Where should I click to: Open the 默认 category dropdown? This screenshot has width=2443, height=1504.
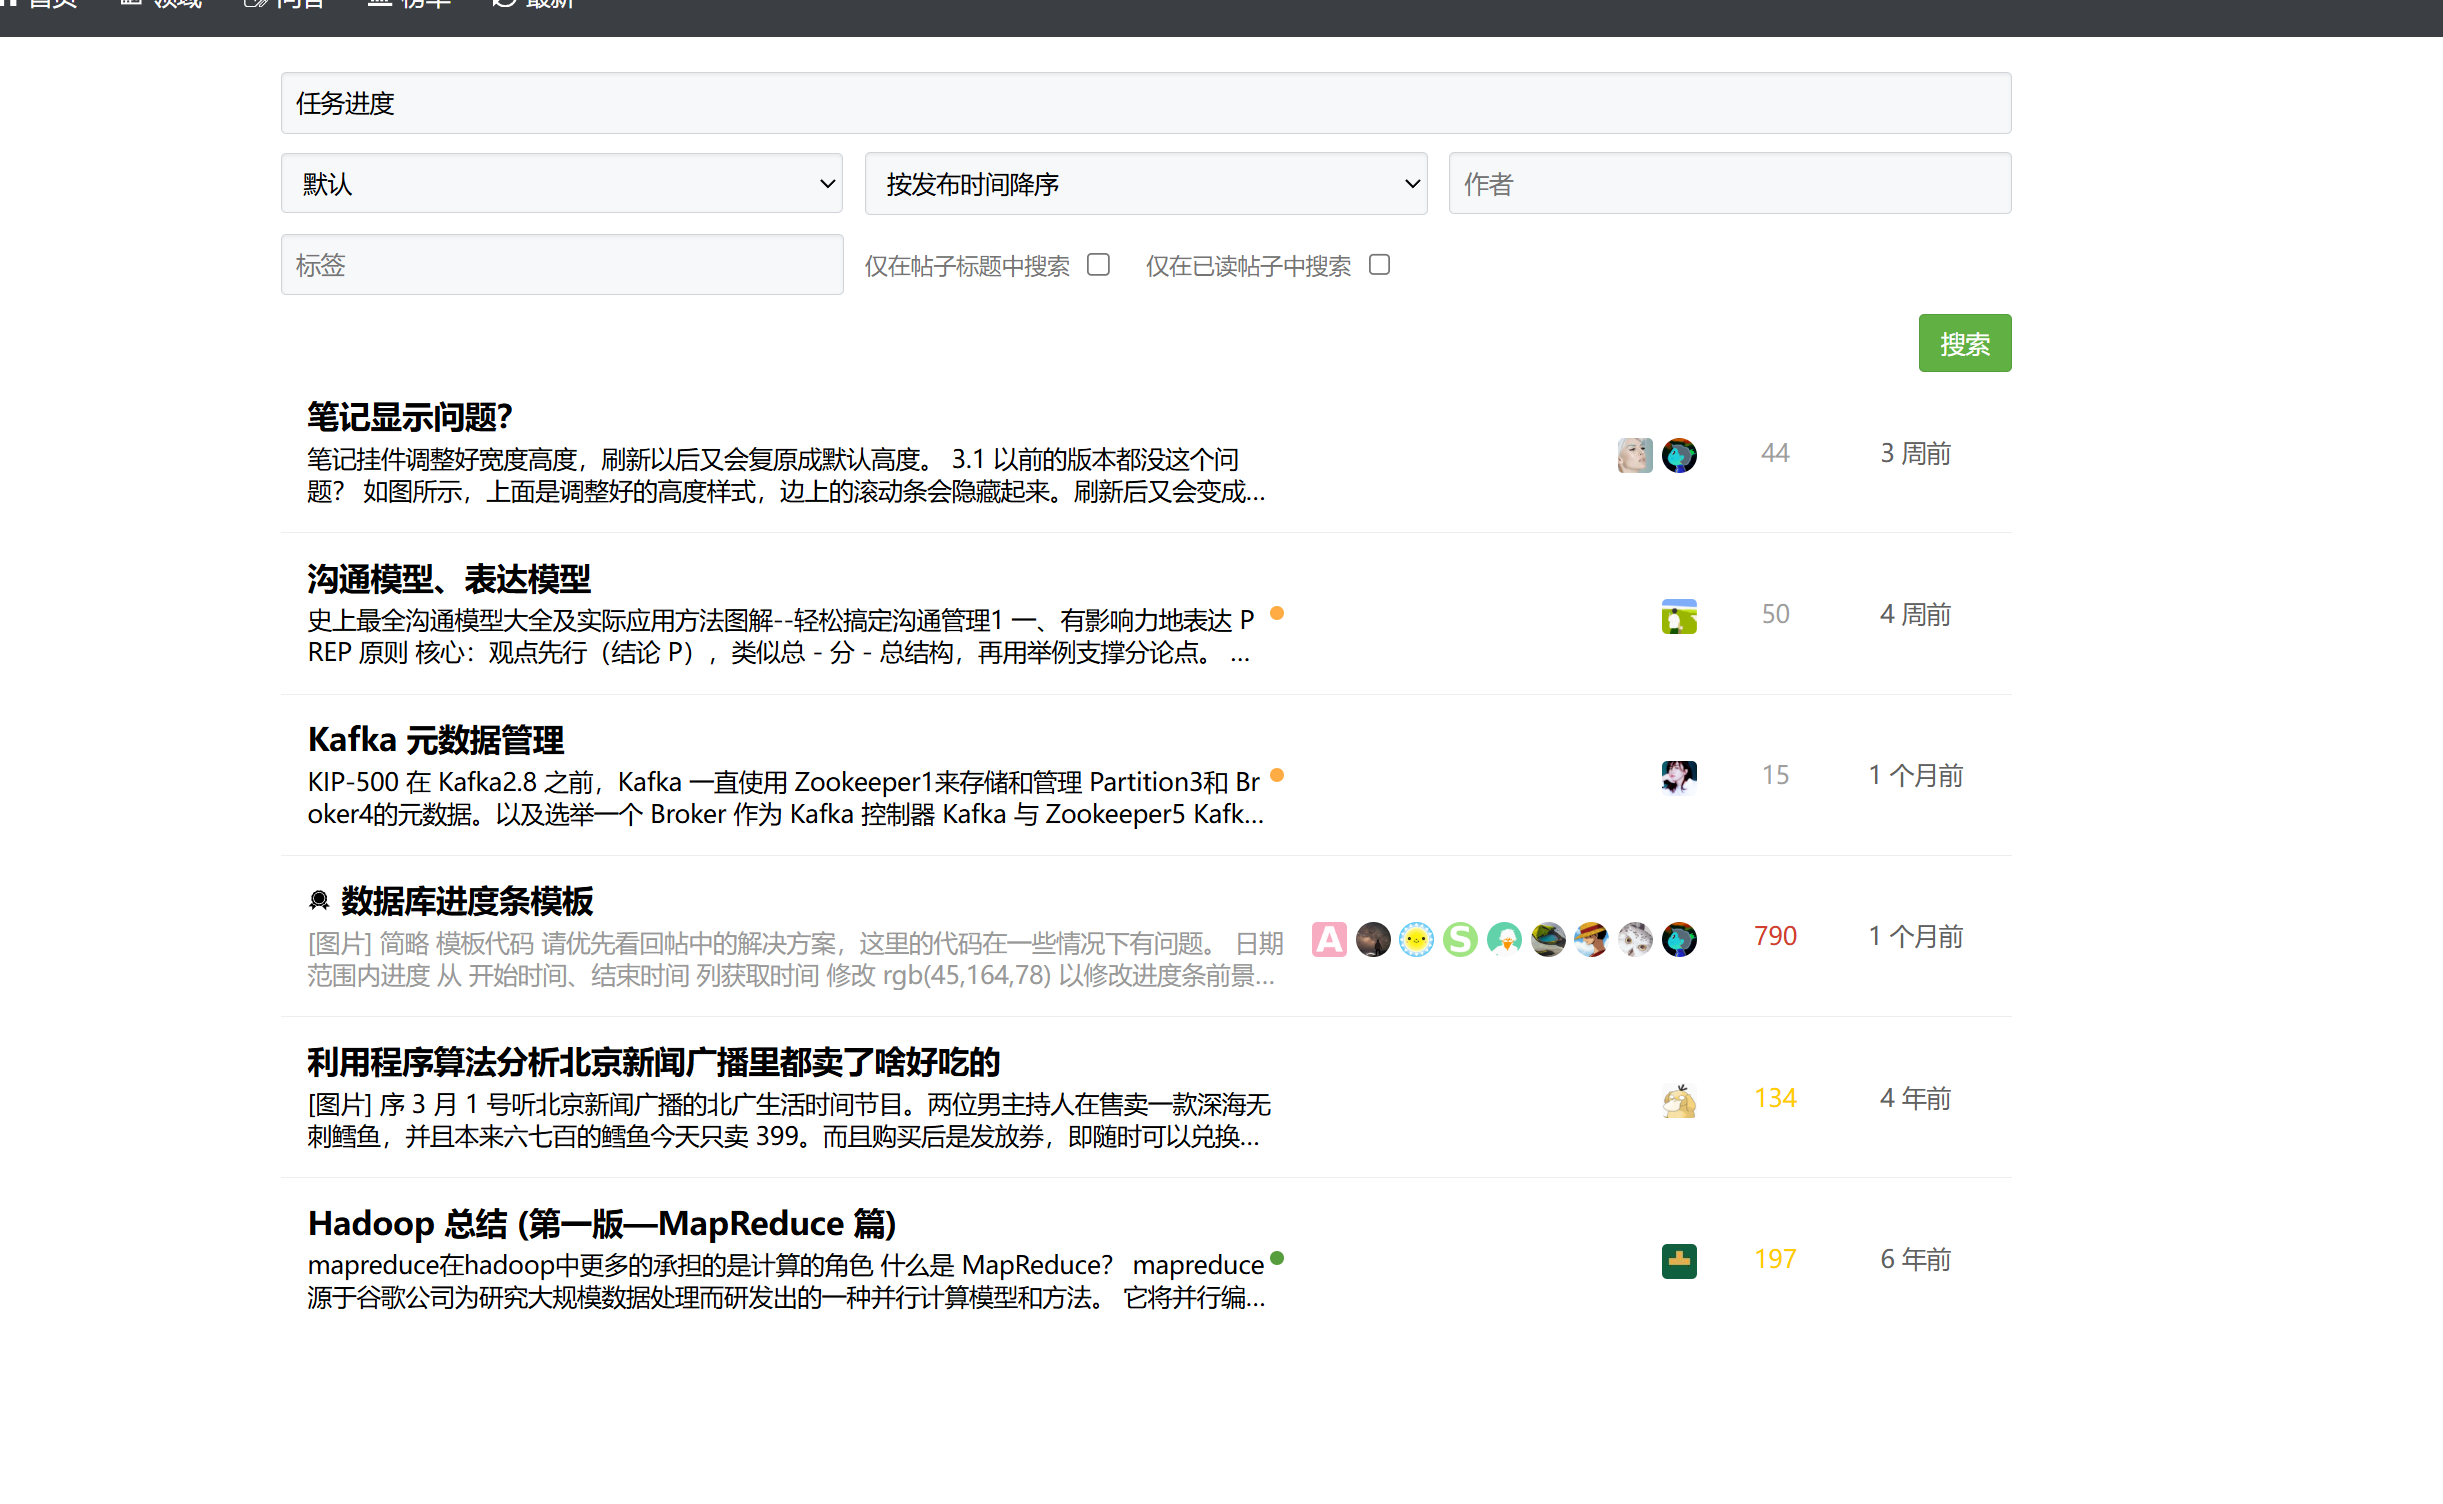click(562, 183)
